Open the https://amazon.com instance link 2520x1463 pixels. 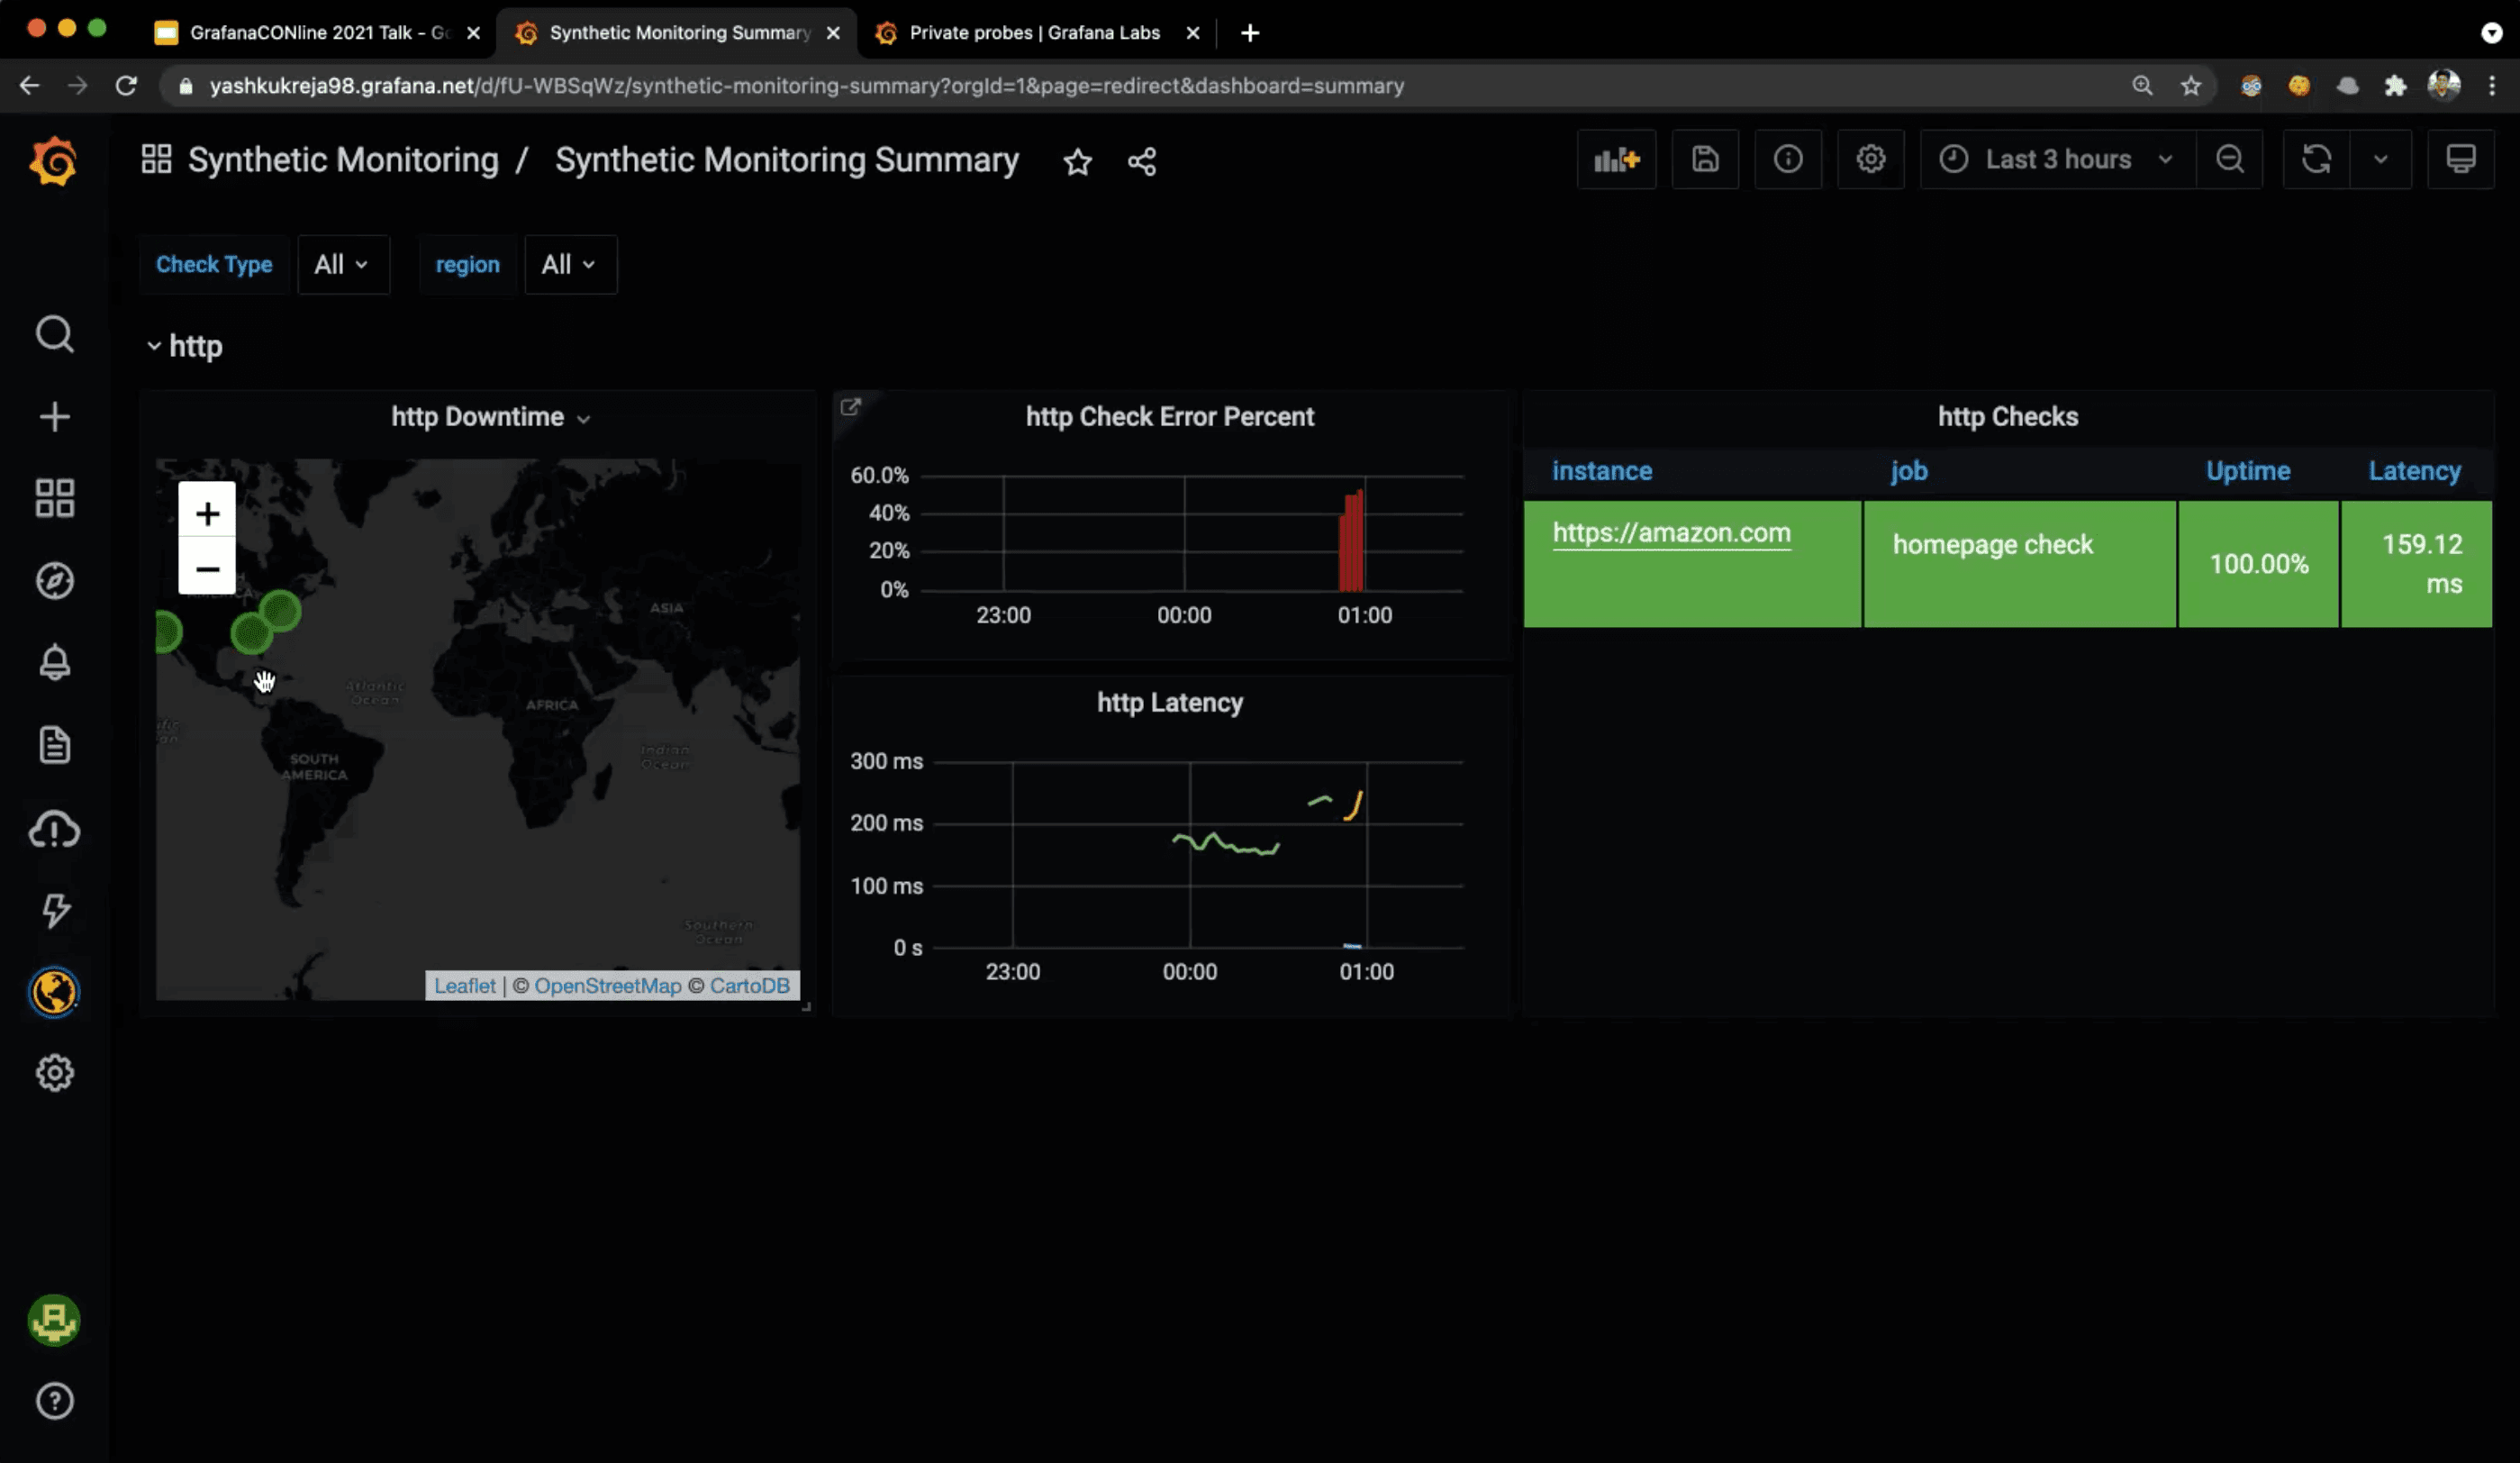pyautogui.click(x=1671, y=533)
